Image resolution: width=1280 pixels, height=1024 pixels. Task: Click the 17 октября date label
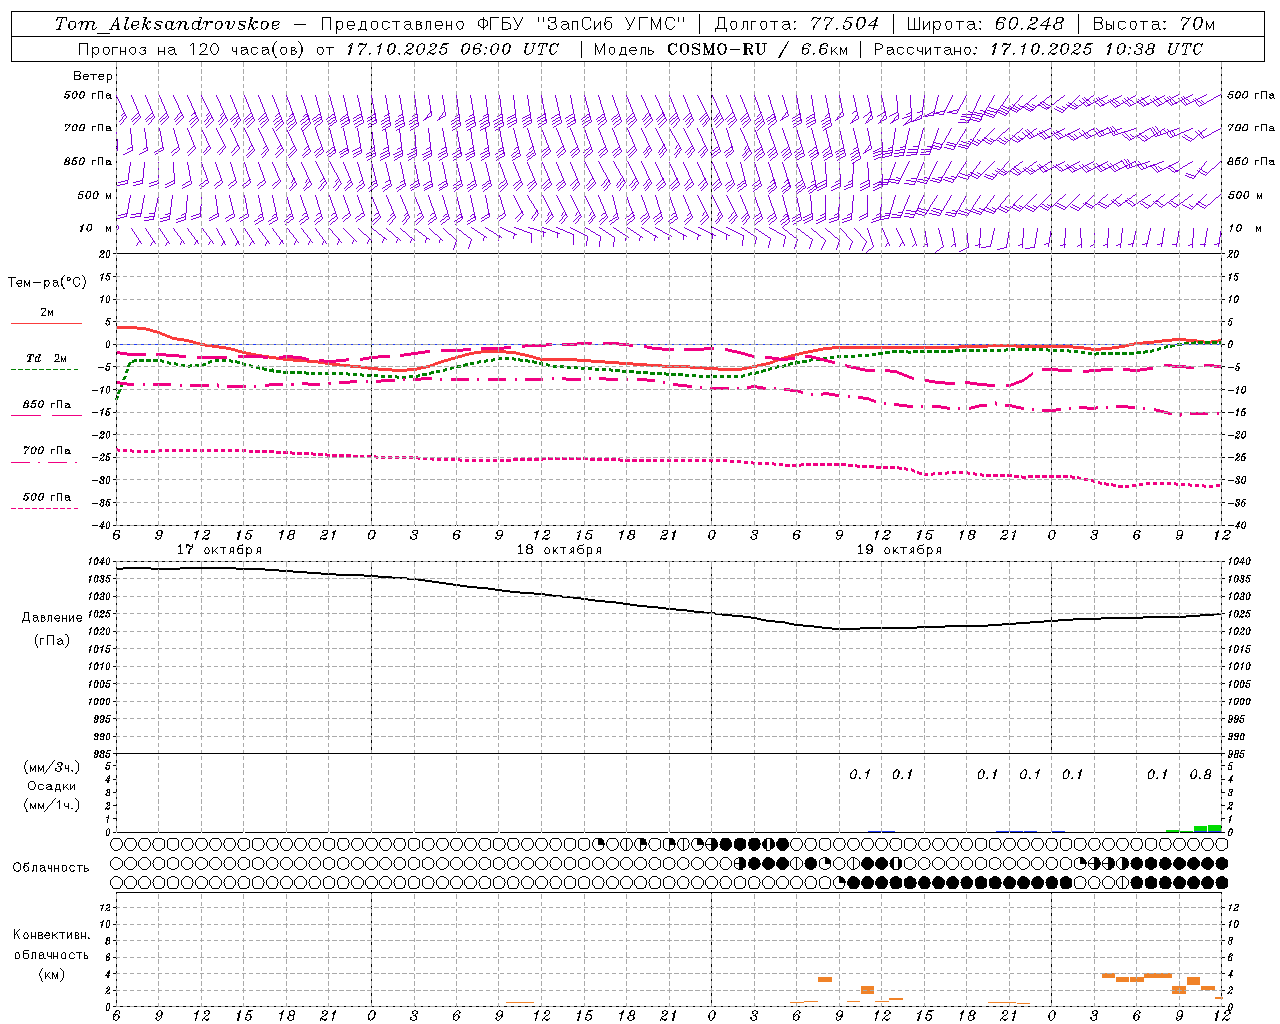(219, 550)
